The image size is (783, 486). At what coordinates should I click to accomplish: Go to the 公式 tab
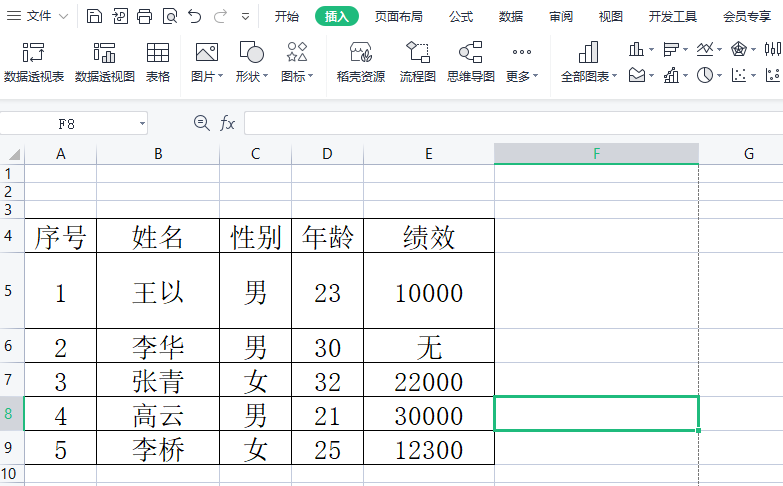click(x=460, y=16)
